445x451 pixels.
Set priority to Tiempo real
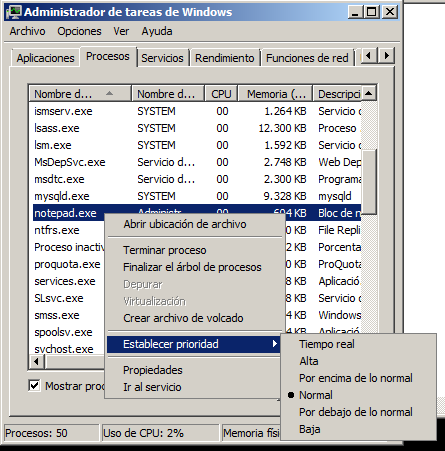click(x=359, y=344)
